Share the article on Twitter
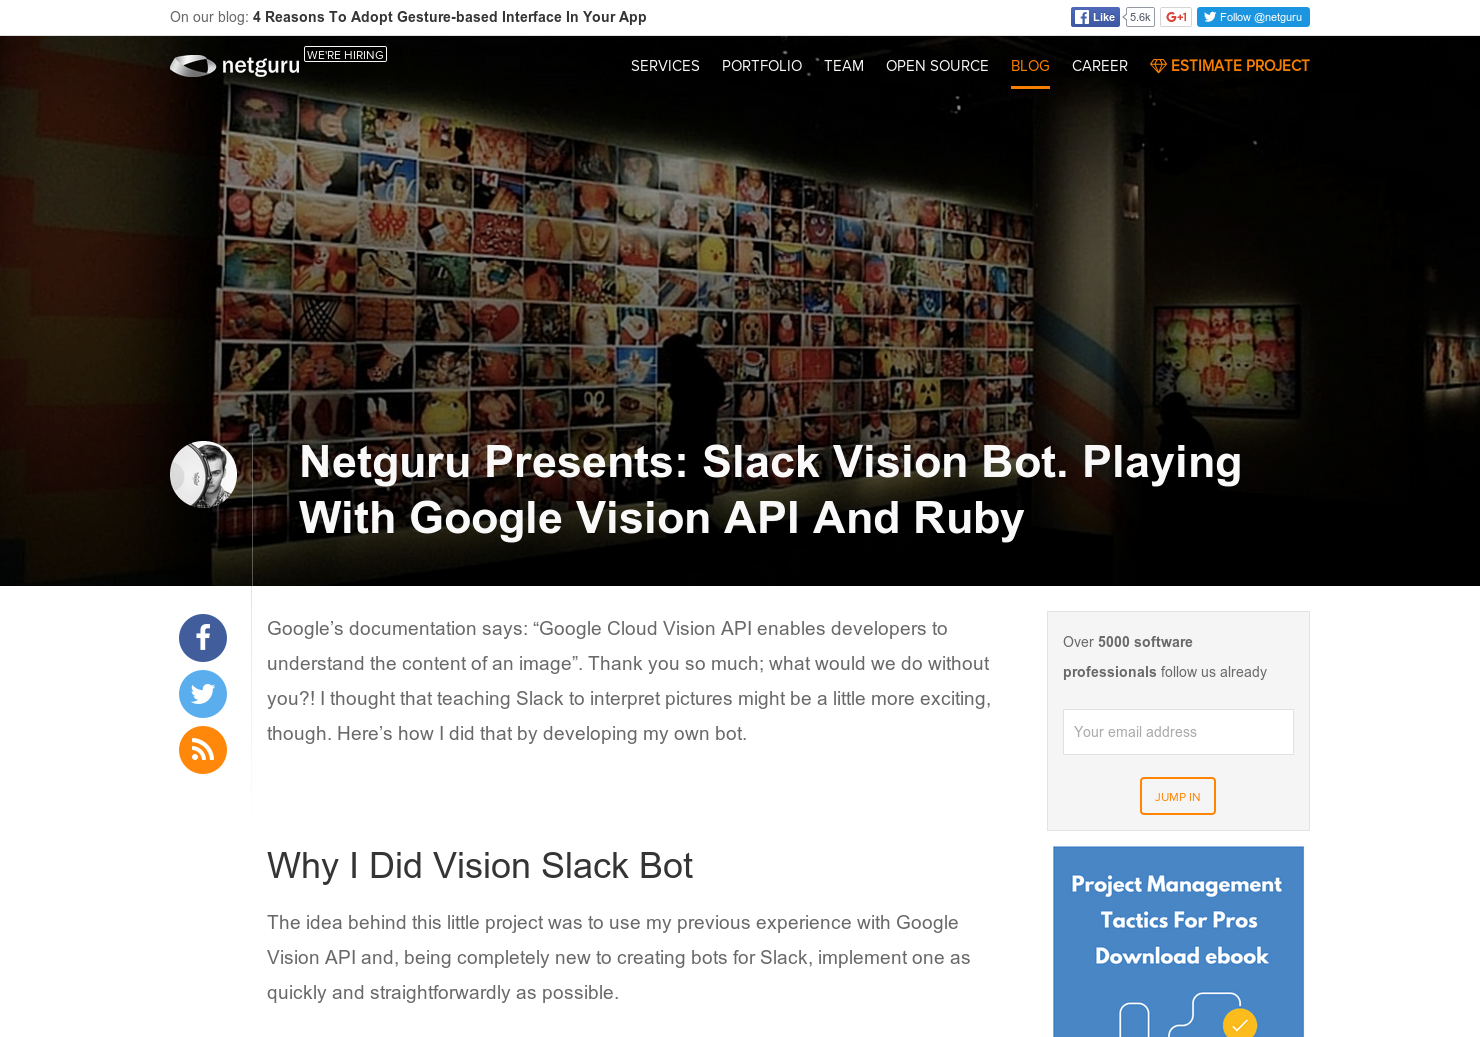The image size is (1480, 1037). [x=203, y=694]
